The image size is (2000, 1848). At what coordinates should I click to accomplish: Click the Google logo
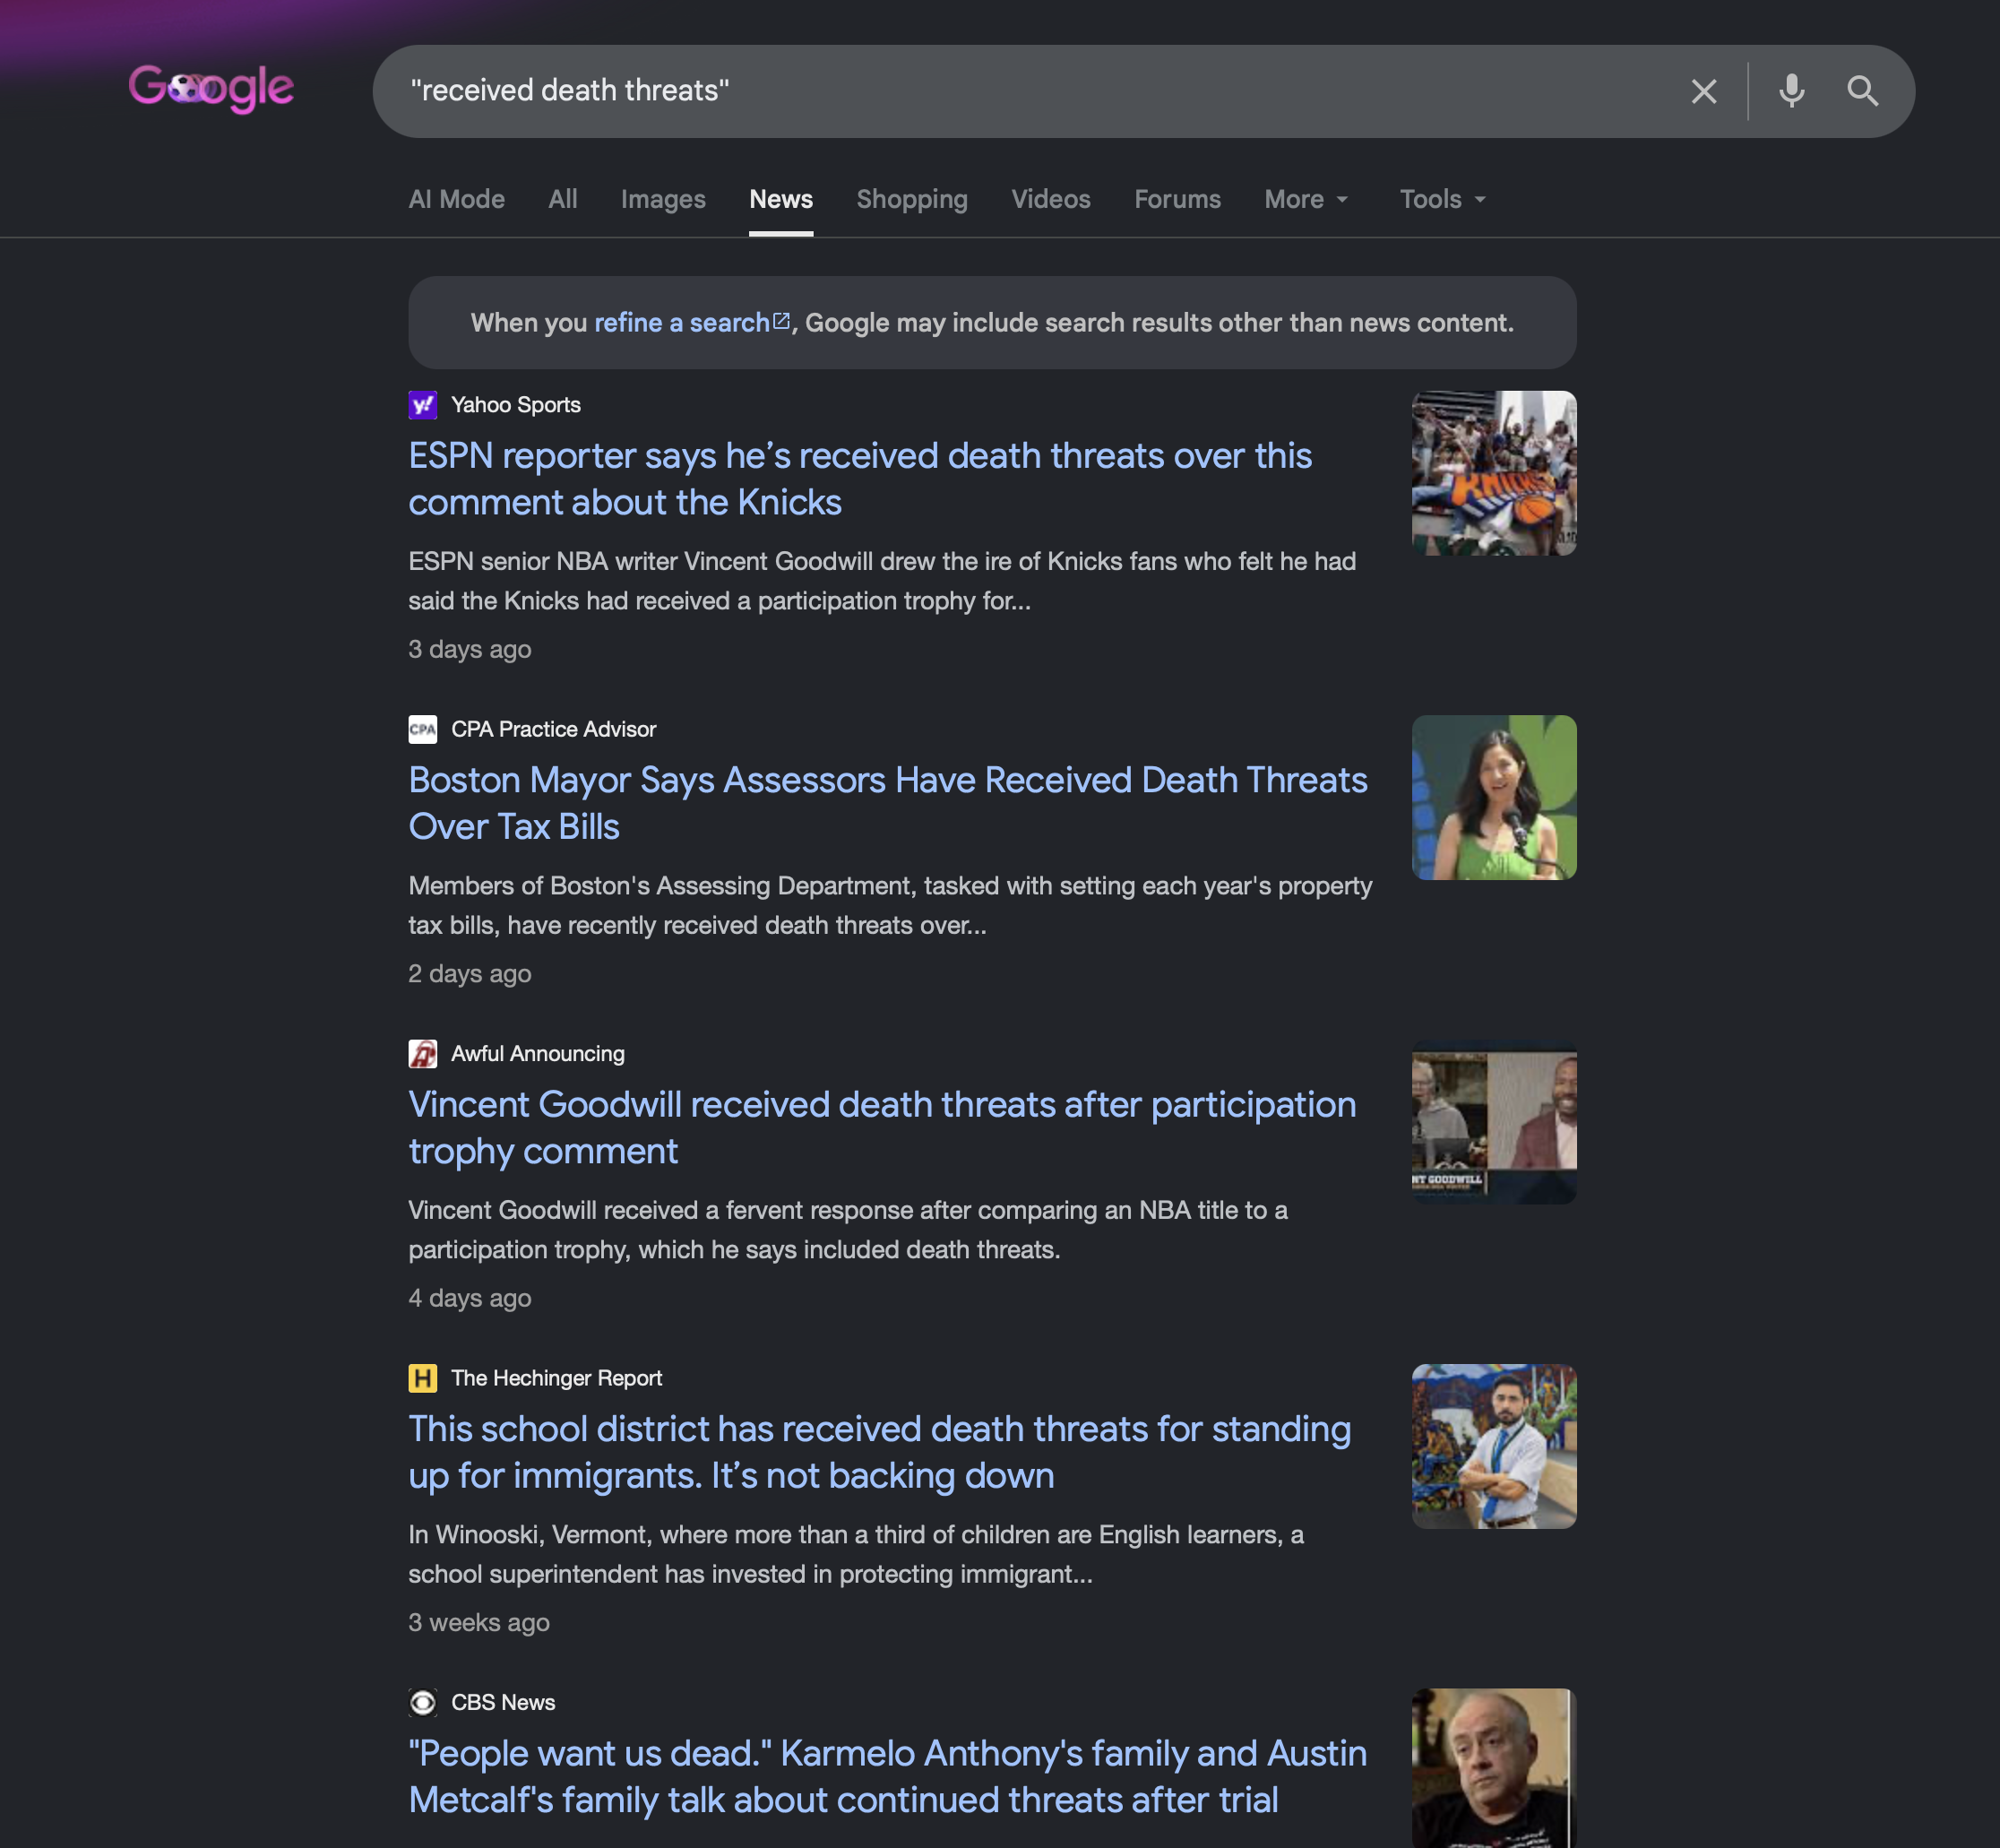(211, 89)
